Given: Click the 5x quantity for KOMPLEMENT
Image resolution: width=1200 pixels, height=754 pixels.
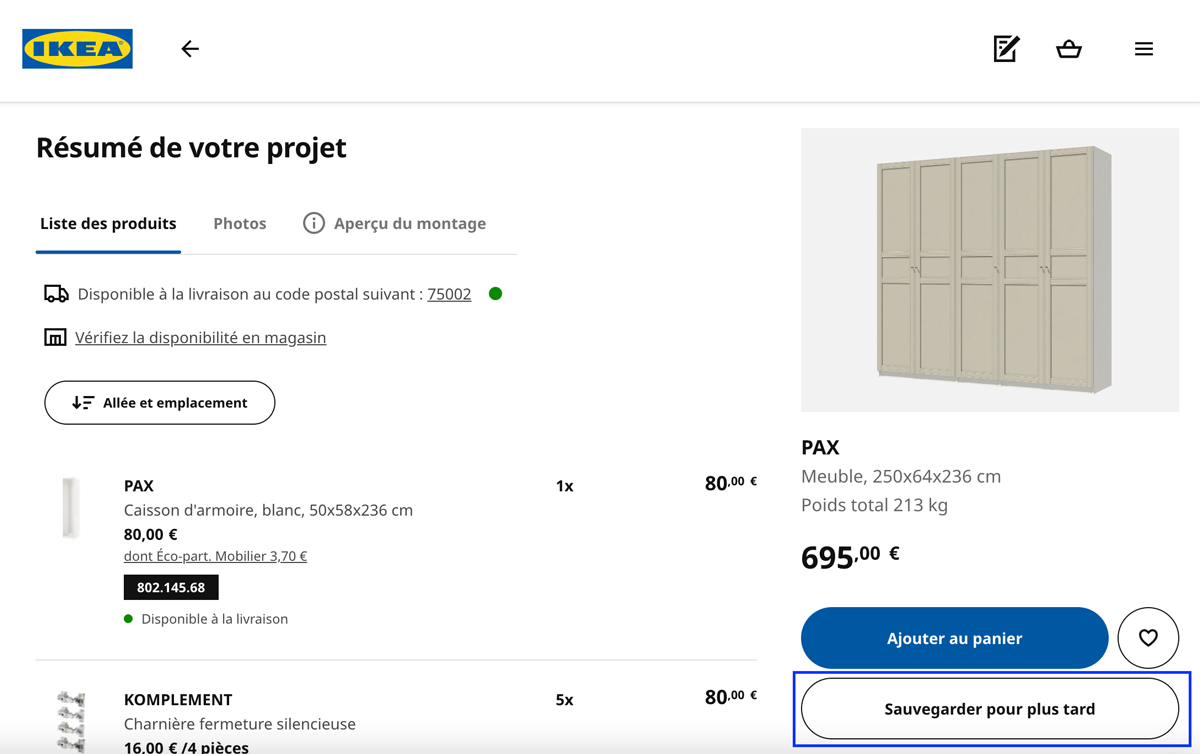Looking at the screenshot, I should pos(565,700).
